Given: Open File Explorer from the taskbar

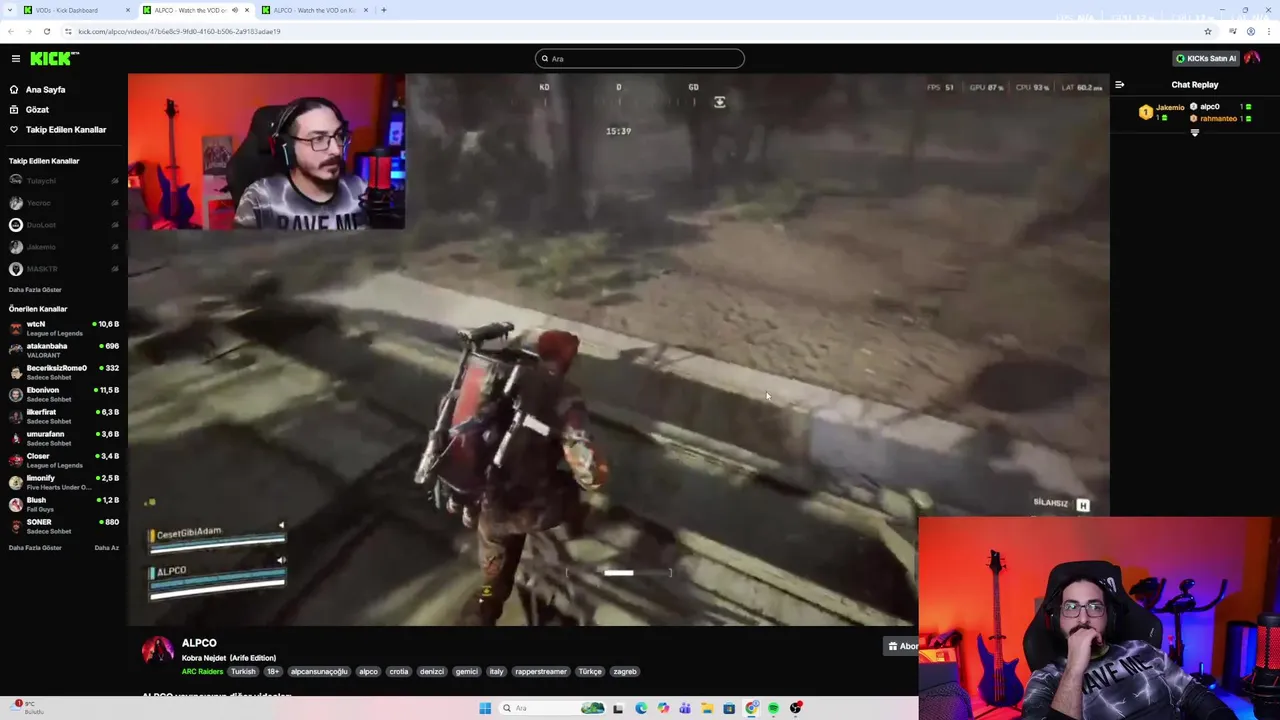Looking at the screenshot, I should click(x=707, y=708).
